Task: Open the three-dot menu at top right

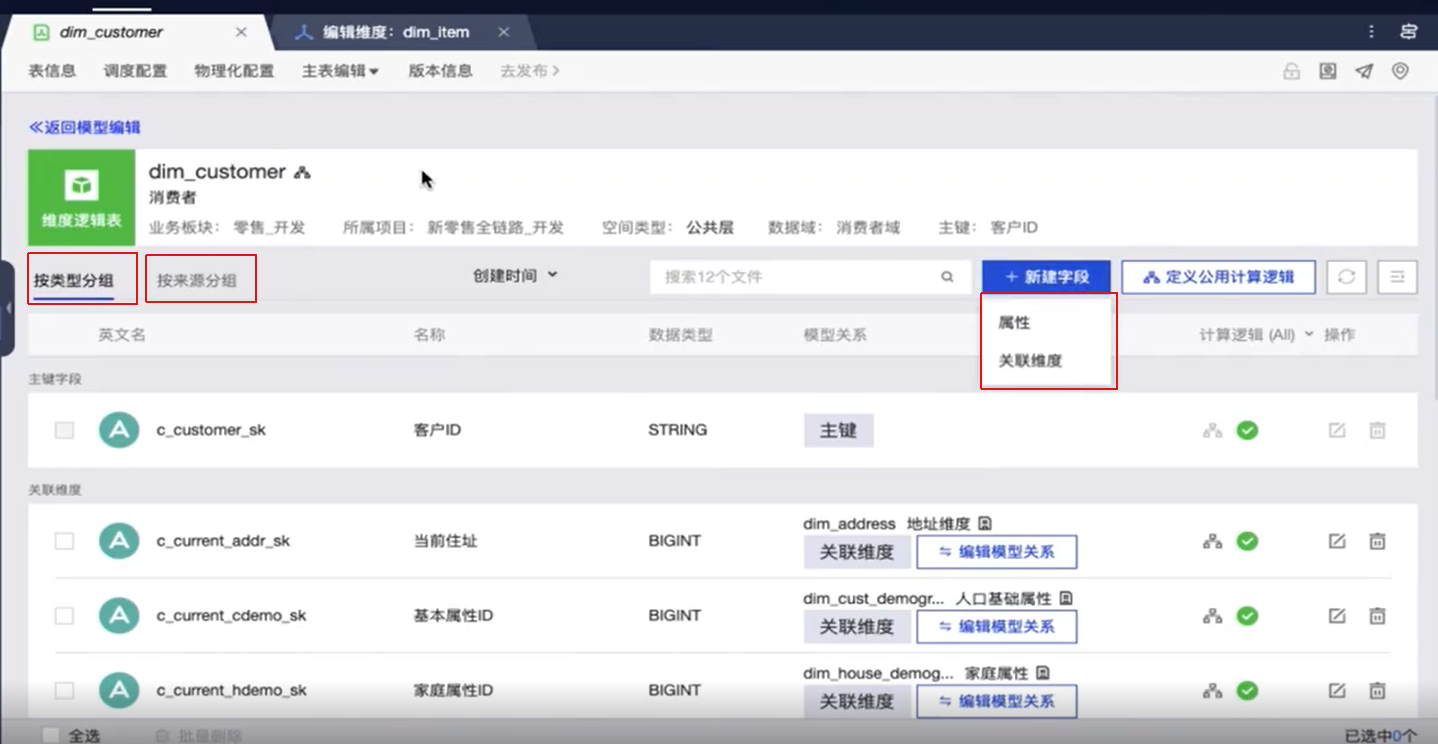Action: pos(1370,31)
